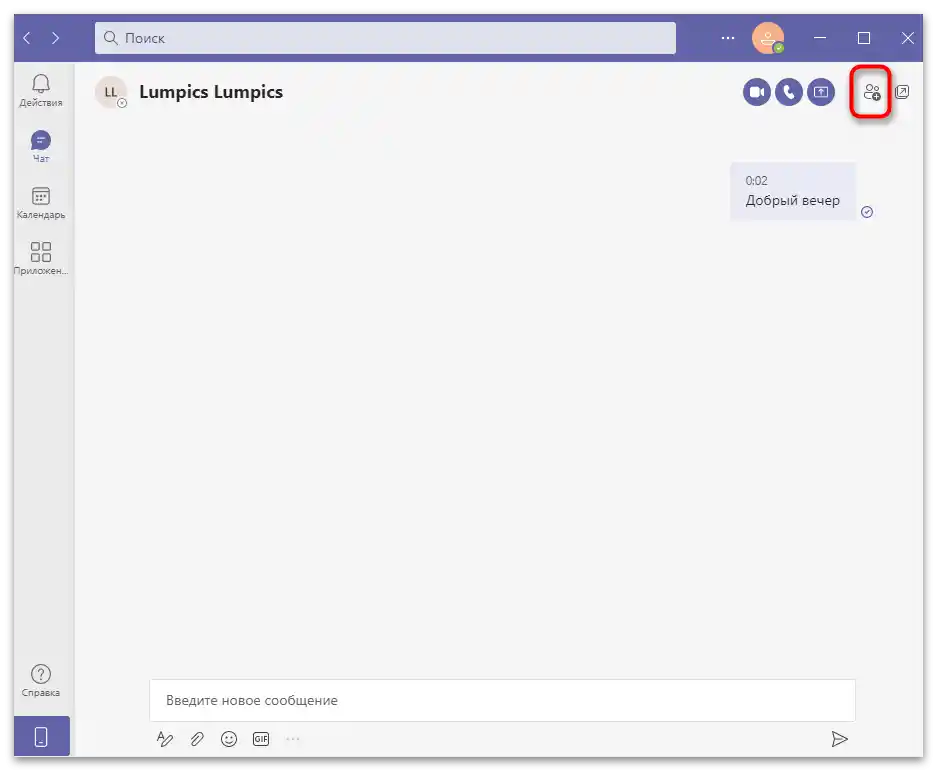Click the 0:02 message timestamp

pos(756,180)
